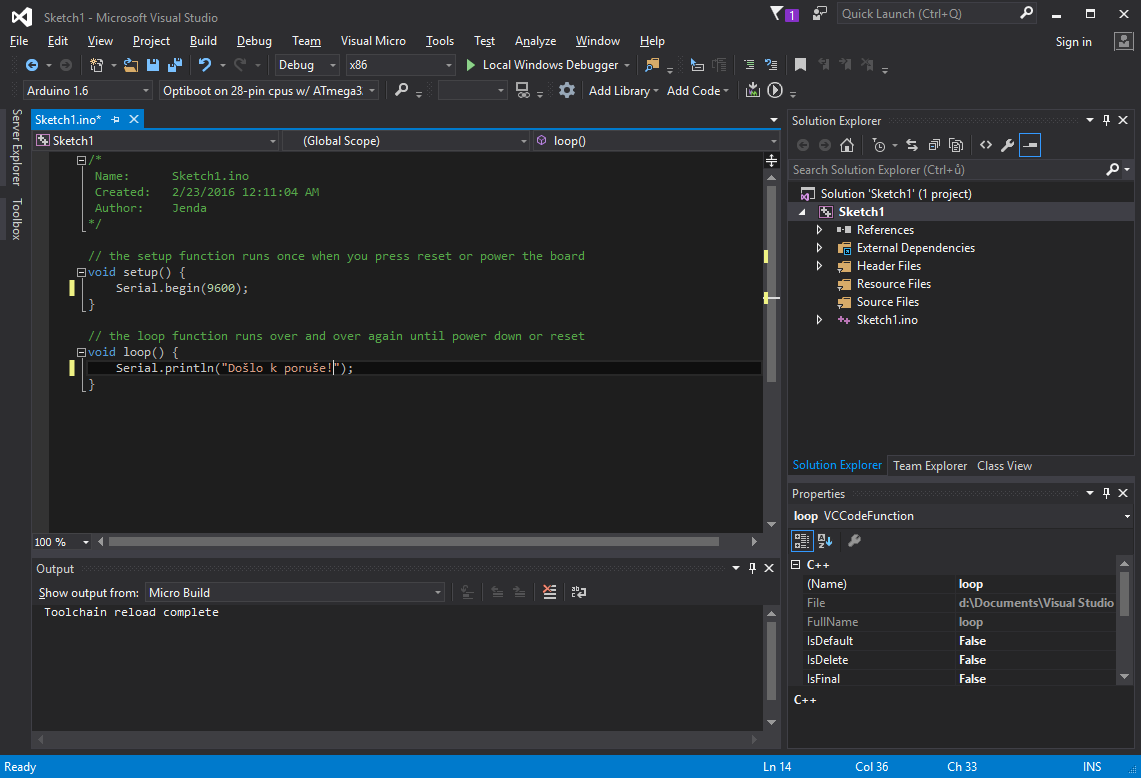This screenshot has width=1141, height=778.
Task: Open the Analyze menu
Action: pyautogui.click(x=535, y=41)
